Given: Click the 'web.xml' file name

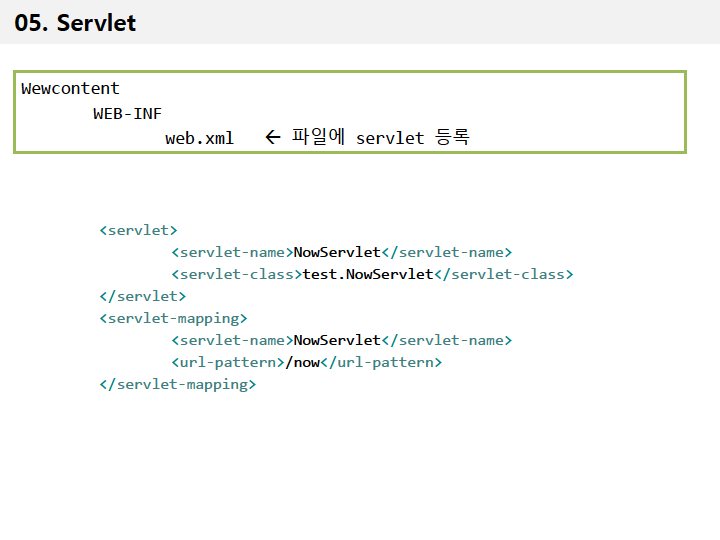Looking at the screenshot, I should click(199, 138).
